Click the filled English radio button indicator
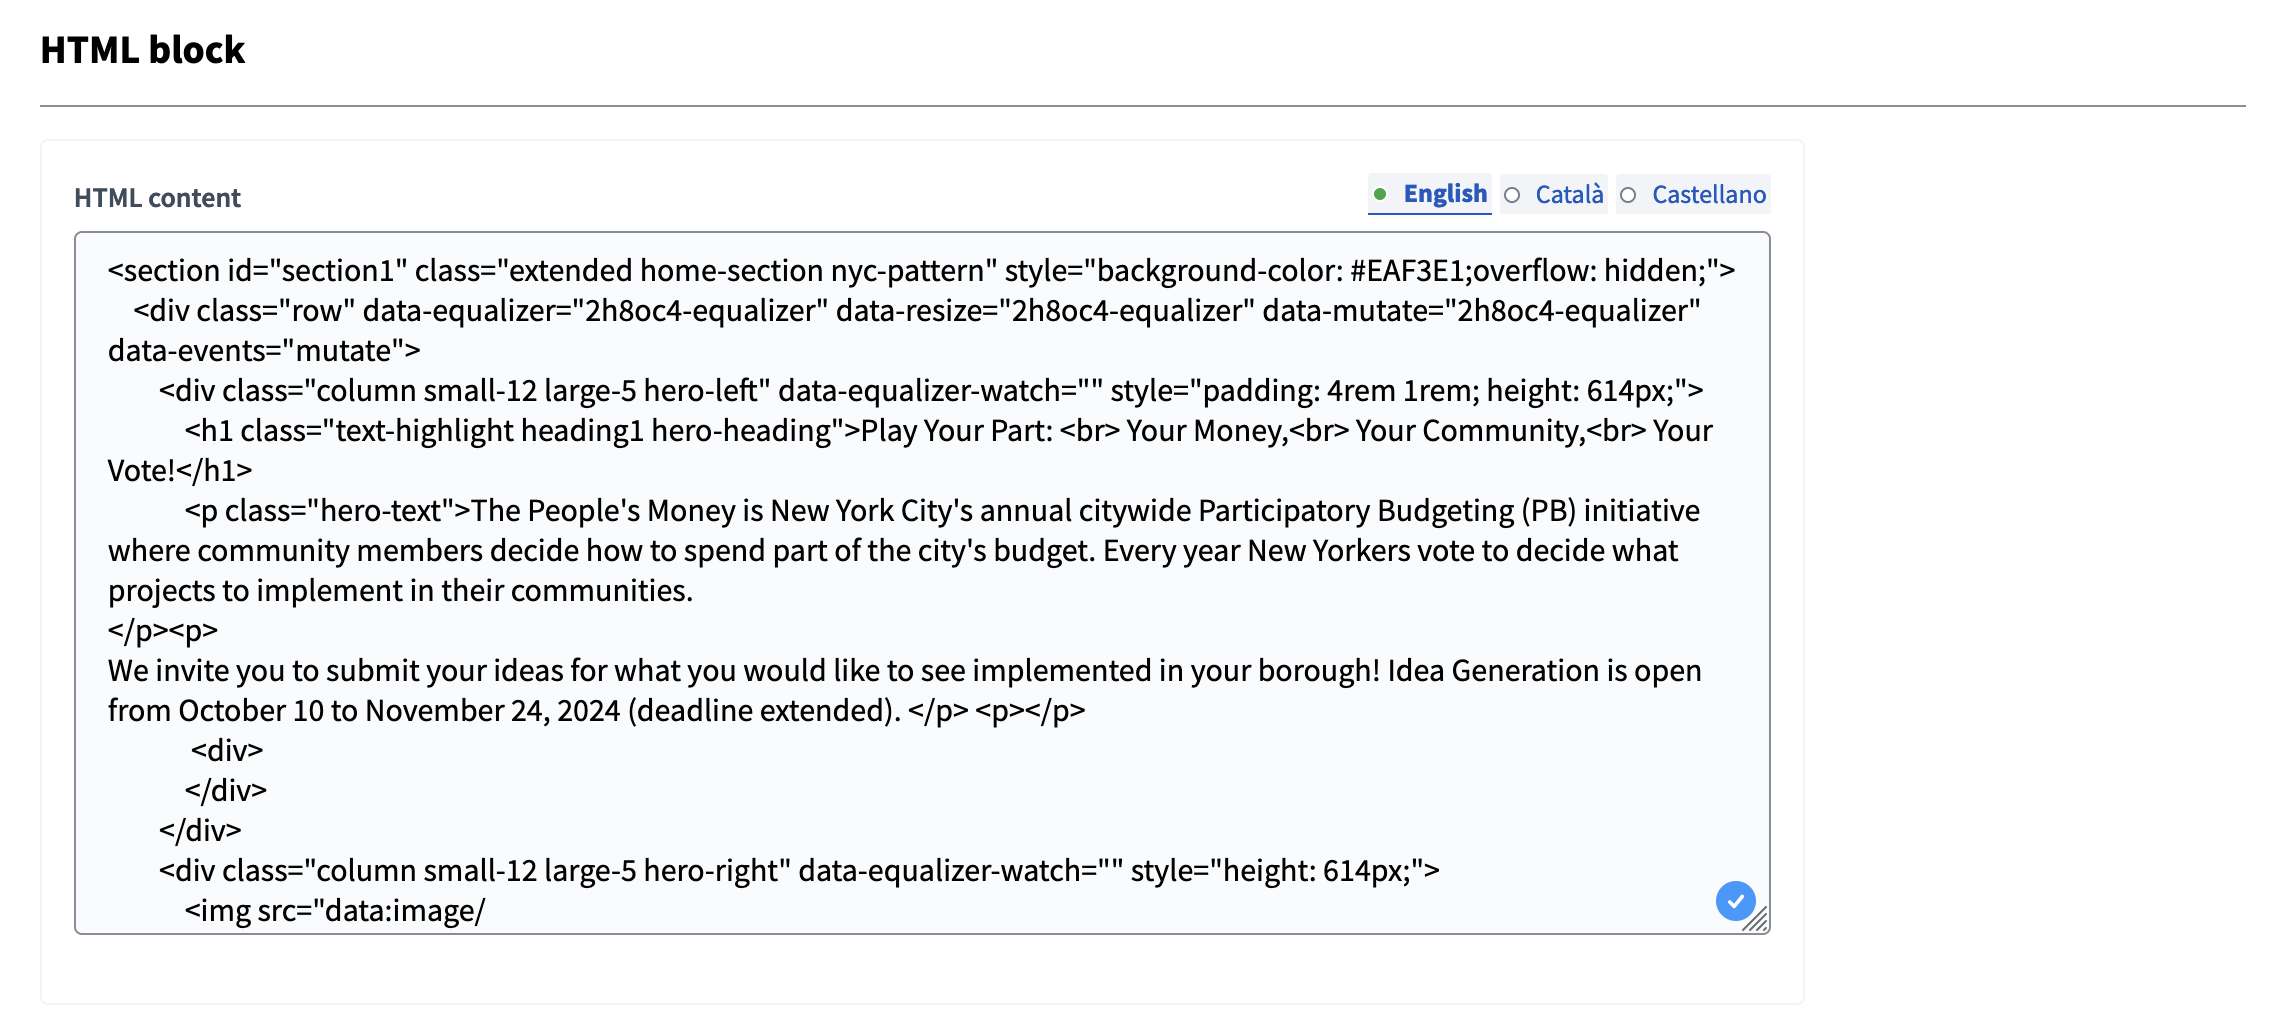The height and width of the screenshot is (1028, 2292). pos(1383,194)
